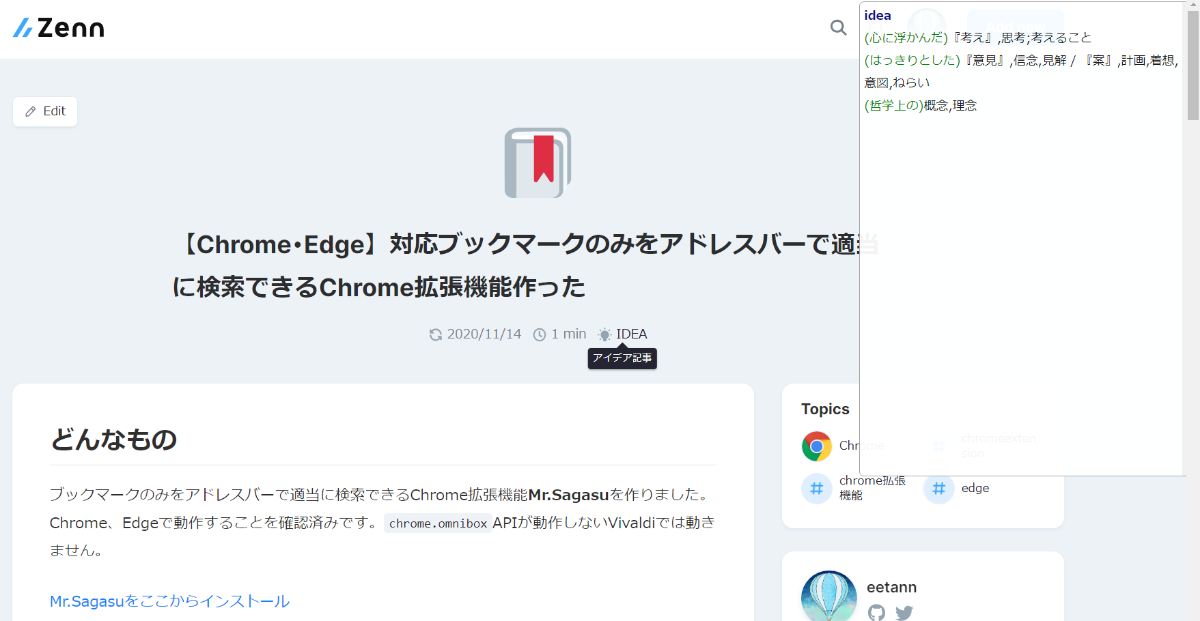Click the (哲学上の)概念,理念 definition line
The width and height of the screenshot is (1200, 621).
click(x=921, y=105)
